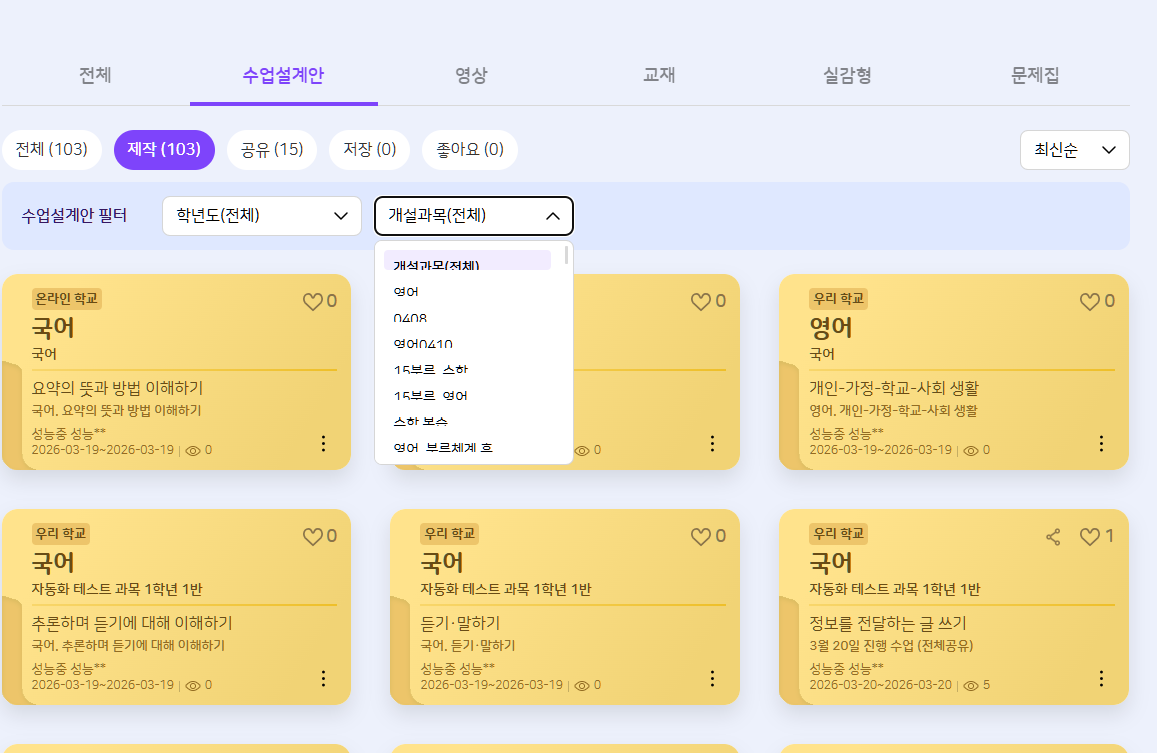Click the subject dropdown list scrollbar
Viewport: 1157px width, 753px height.
567,256
